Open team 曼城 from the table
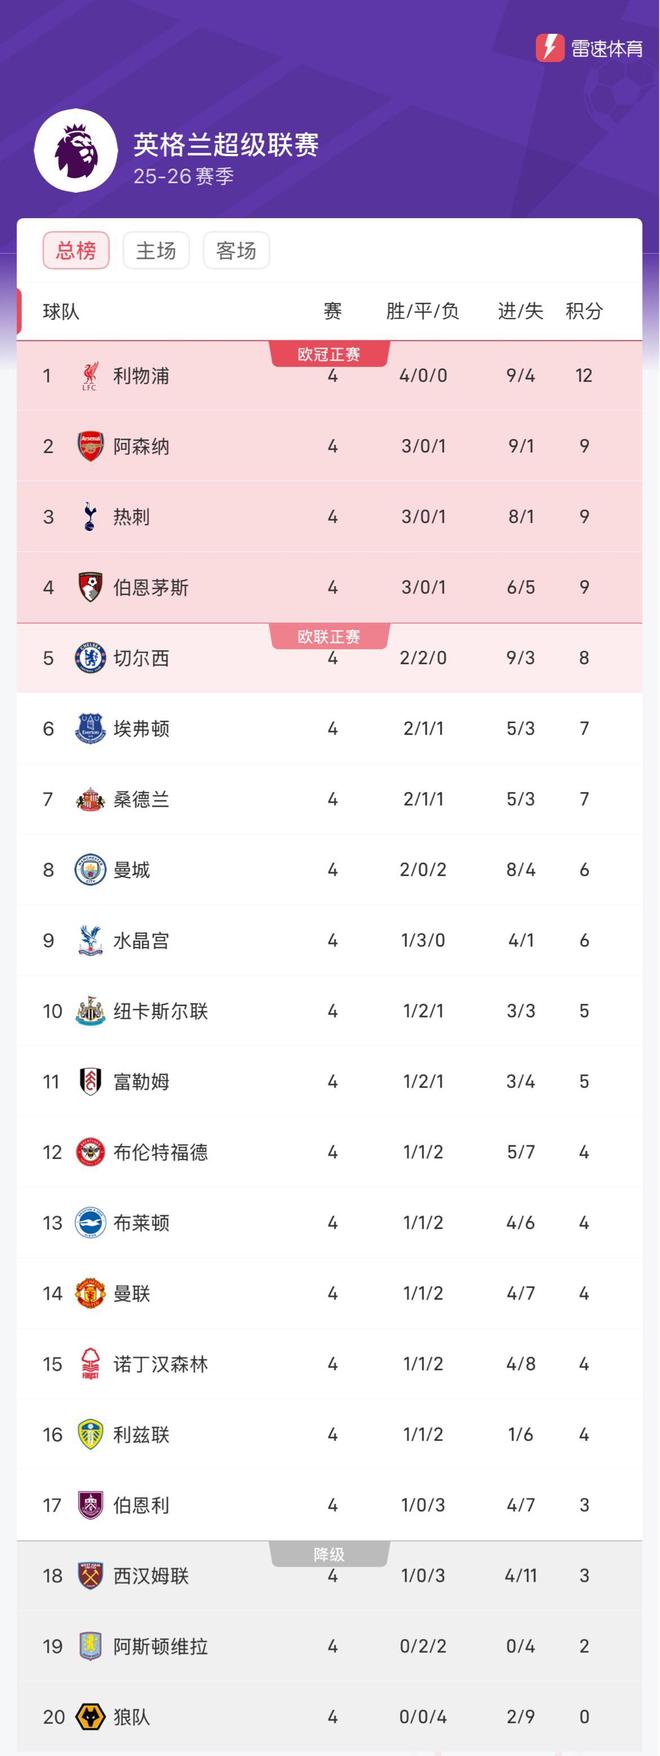 (x=131, y=870)
